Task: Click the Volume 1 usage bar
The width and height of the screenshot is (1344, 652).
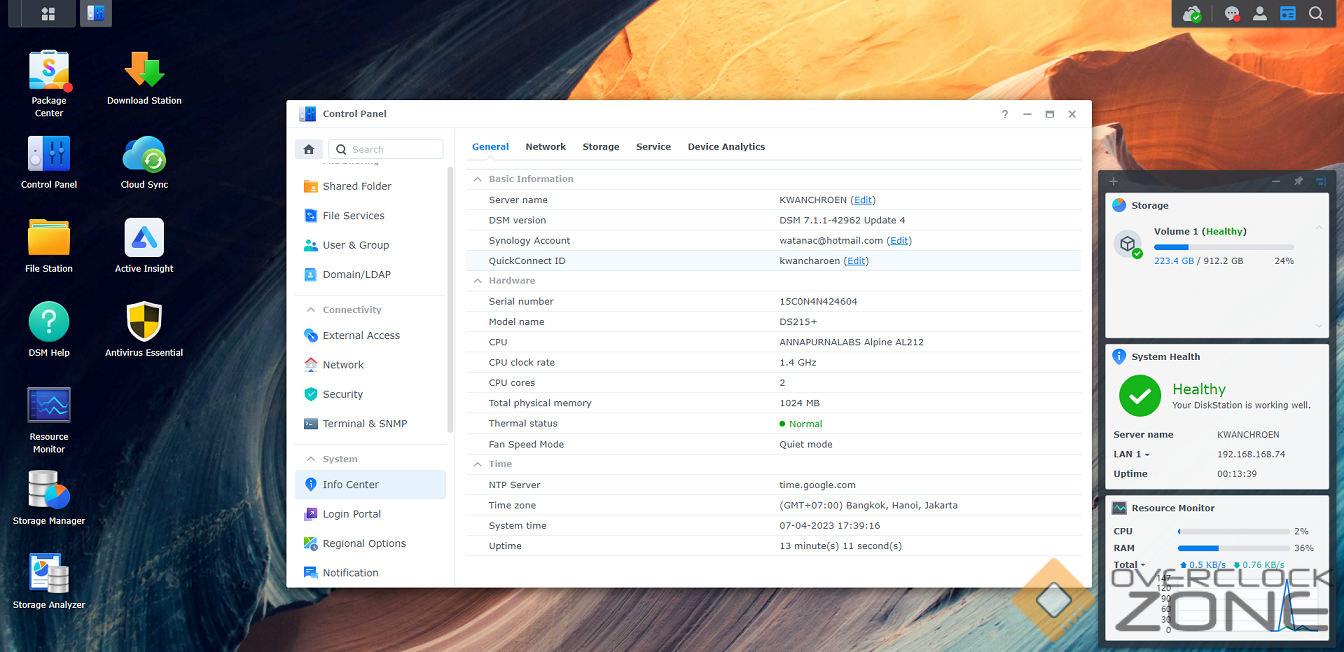Action: pos(1223,247)
